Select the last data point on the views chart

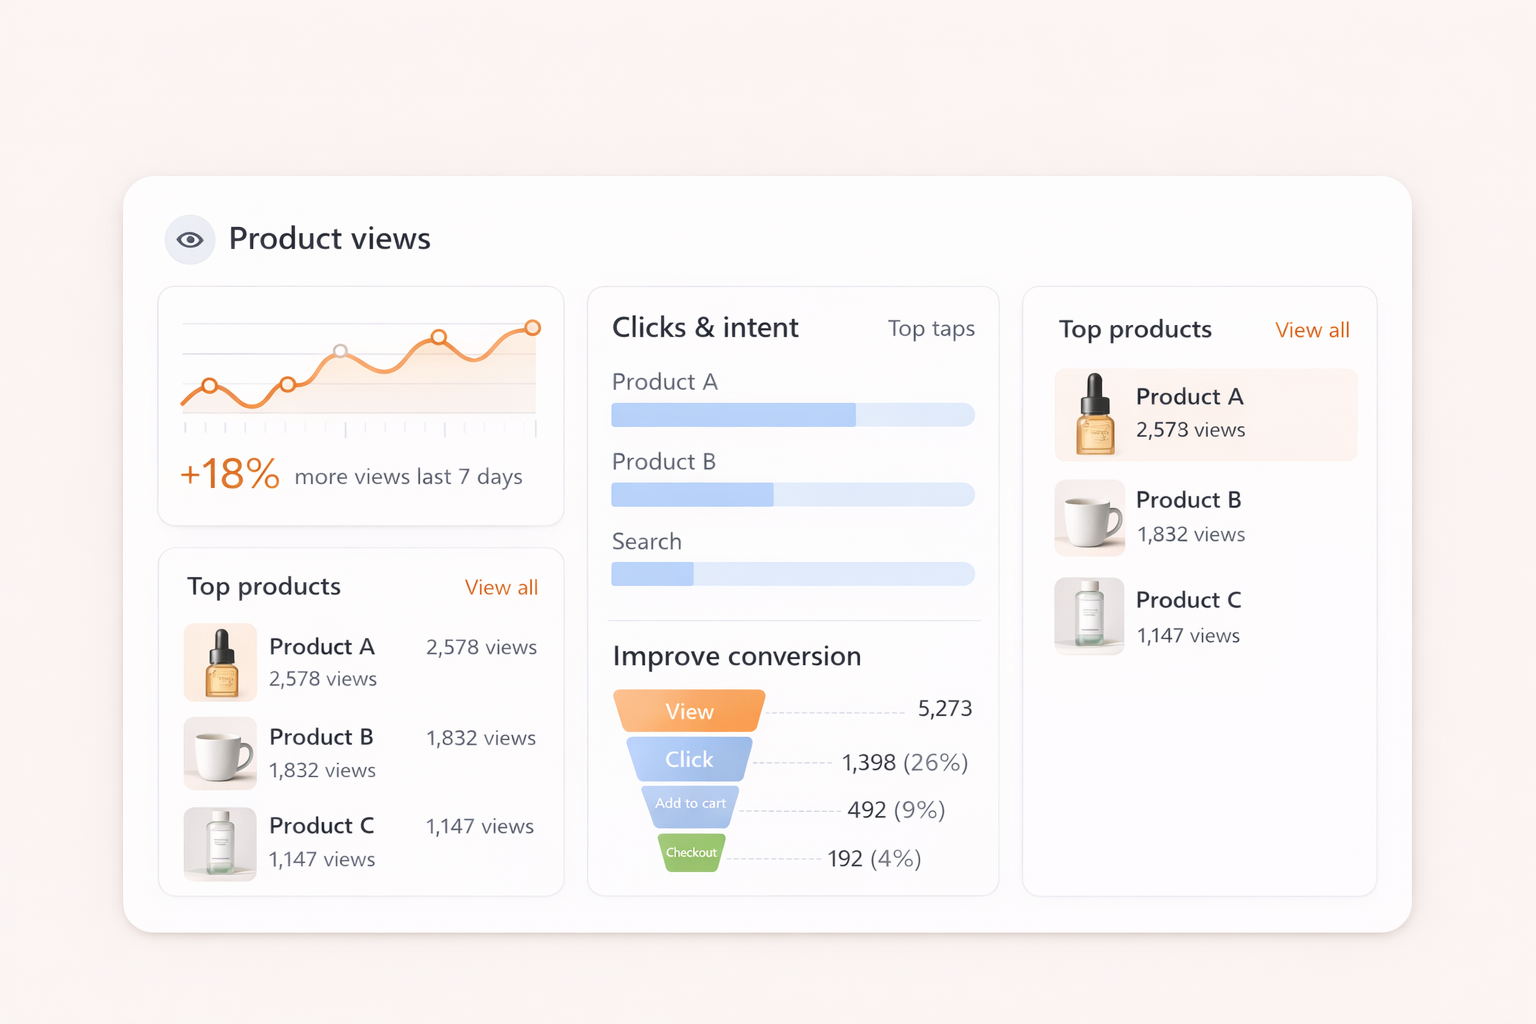tap(532, 327)
